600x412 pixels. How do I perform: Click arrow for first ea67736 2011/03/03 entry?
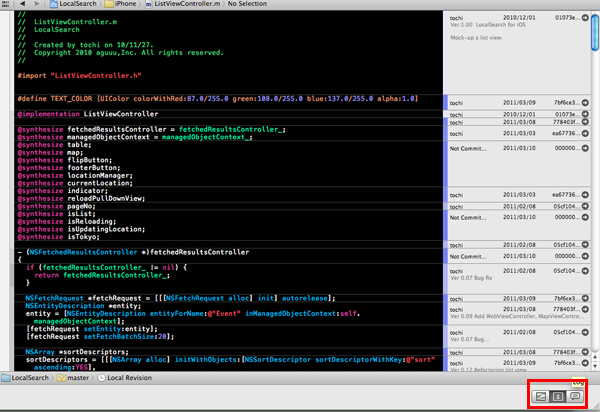(585, 132)
